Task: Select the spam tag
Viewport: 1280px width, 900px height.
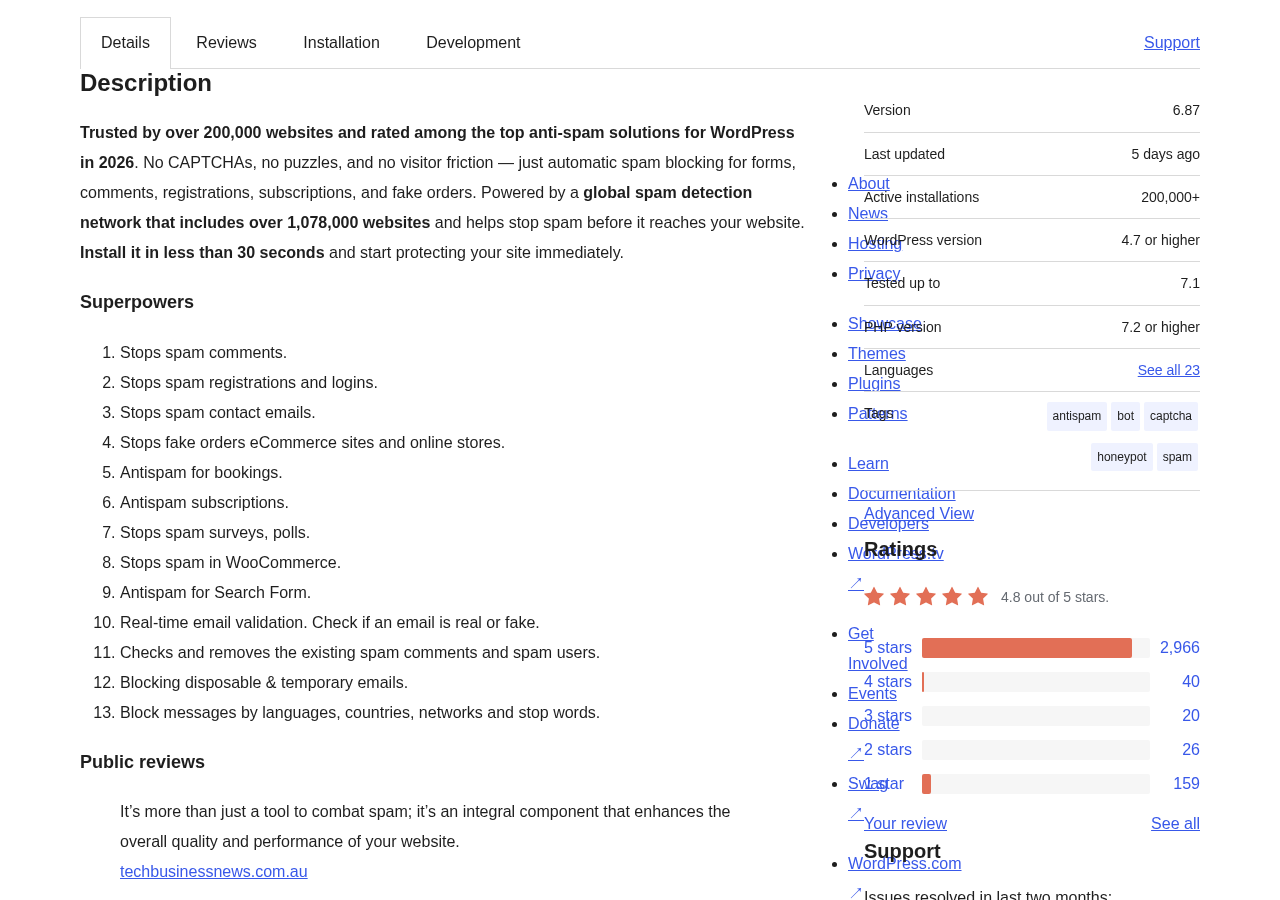Action: click(x=1177, y=457)
